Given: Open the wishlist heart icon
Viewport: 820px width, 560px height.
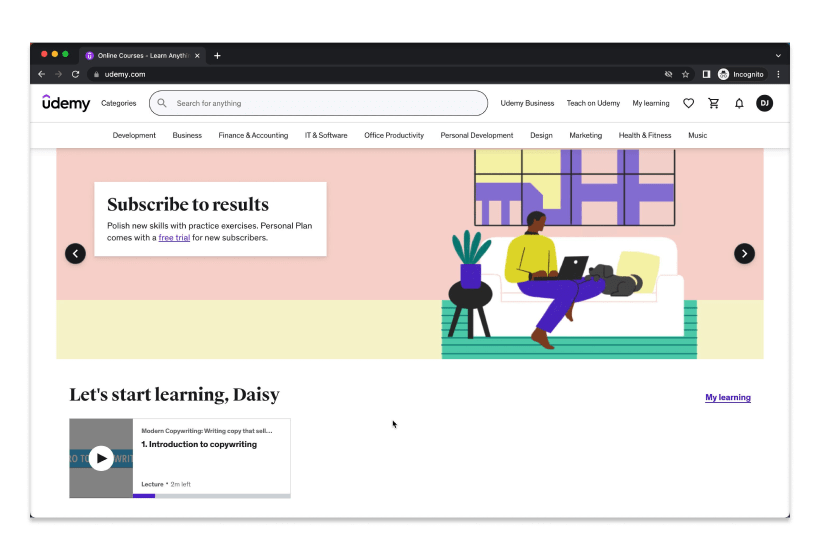Looking at the screenshot, I should tap(688, 103).
